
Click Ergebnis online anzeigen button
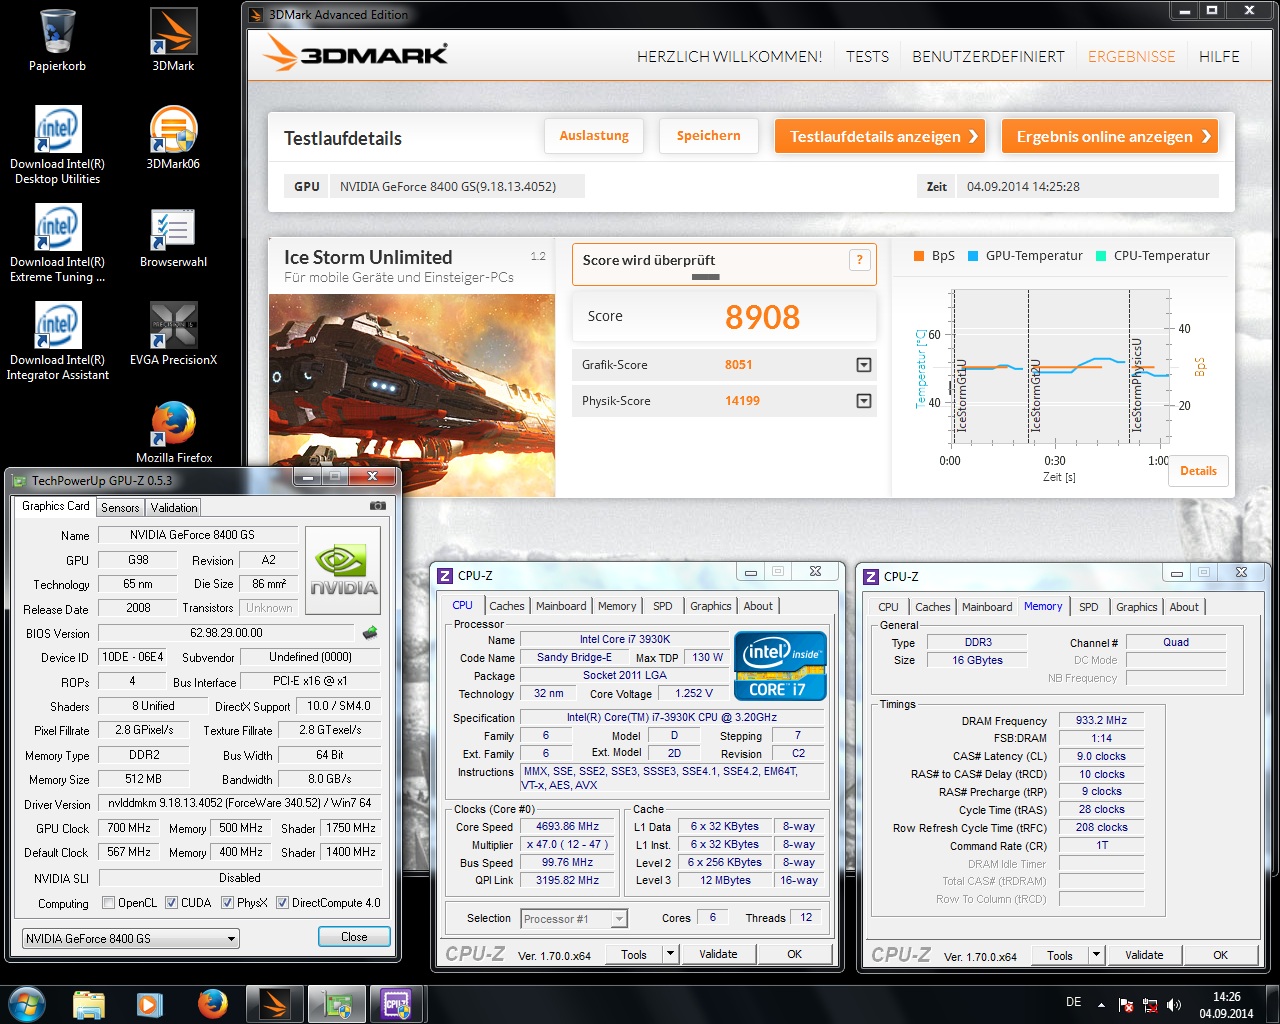(x=1110, y=136)
